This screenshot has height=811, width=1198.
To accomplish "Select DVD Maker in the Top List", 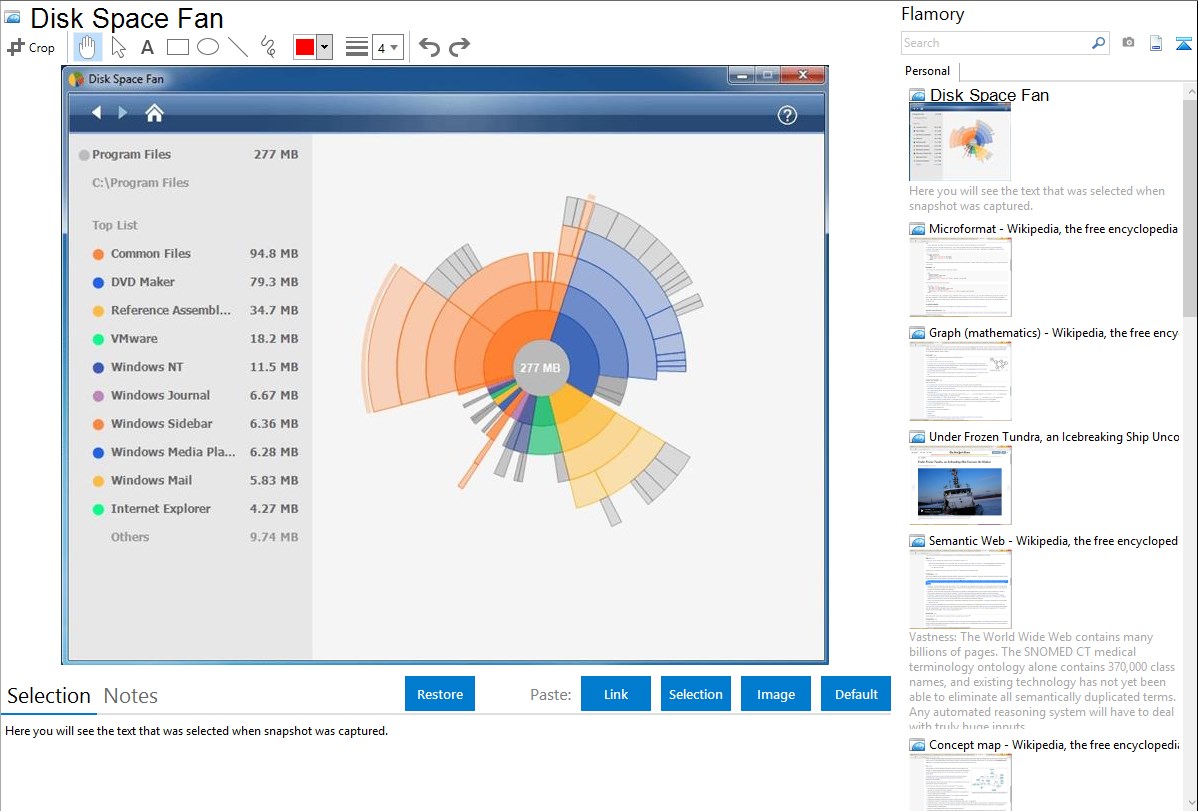I will click(x=195, y=282).
